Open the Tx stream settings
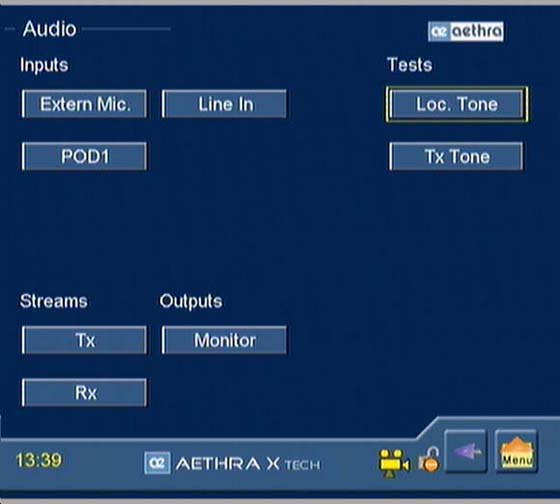Image resolution: width=560 pixels, height=504 pixels. coord(84,340)
